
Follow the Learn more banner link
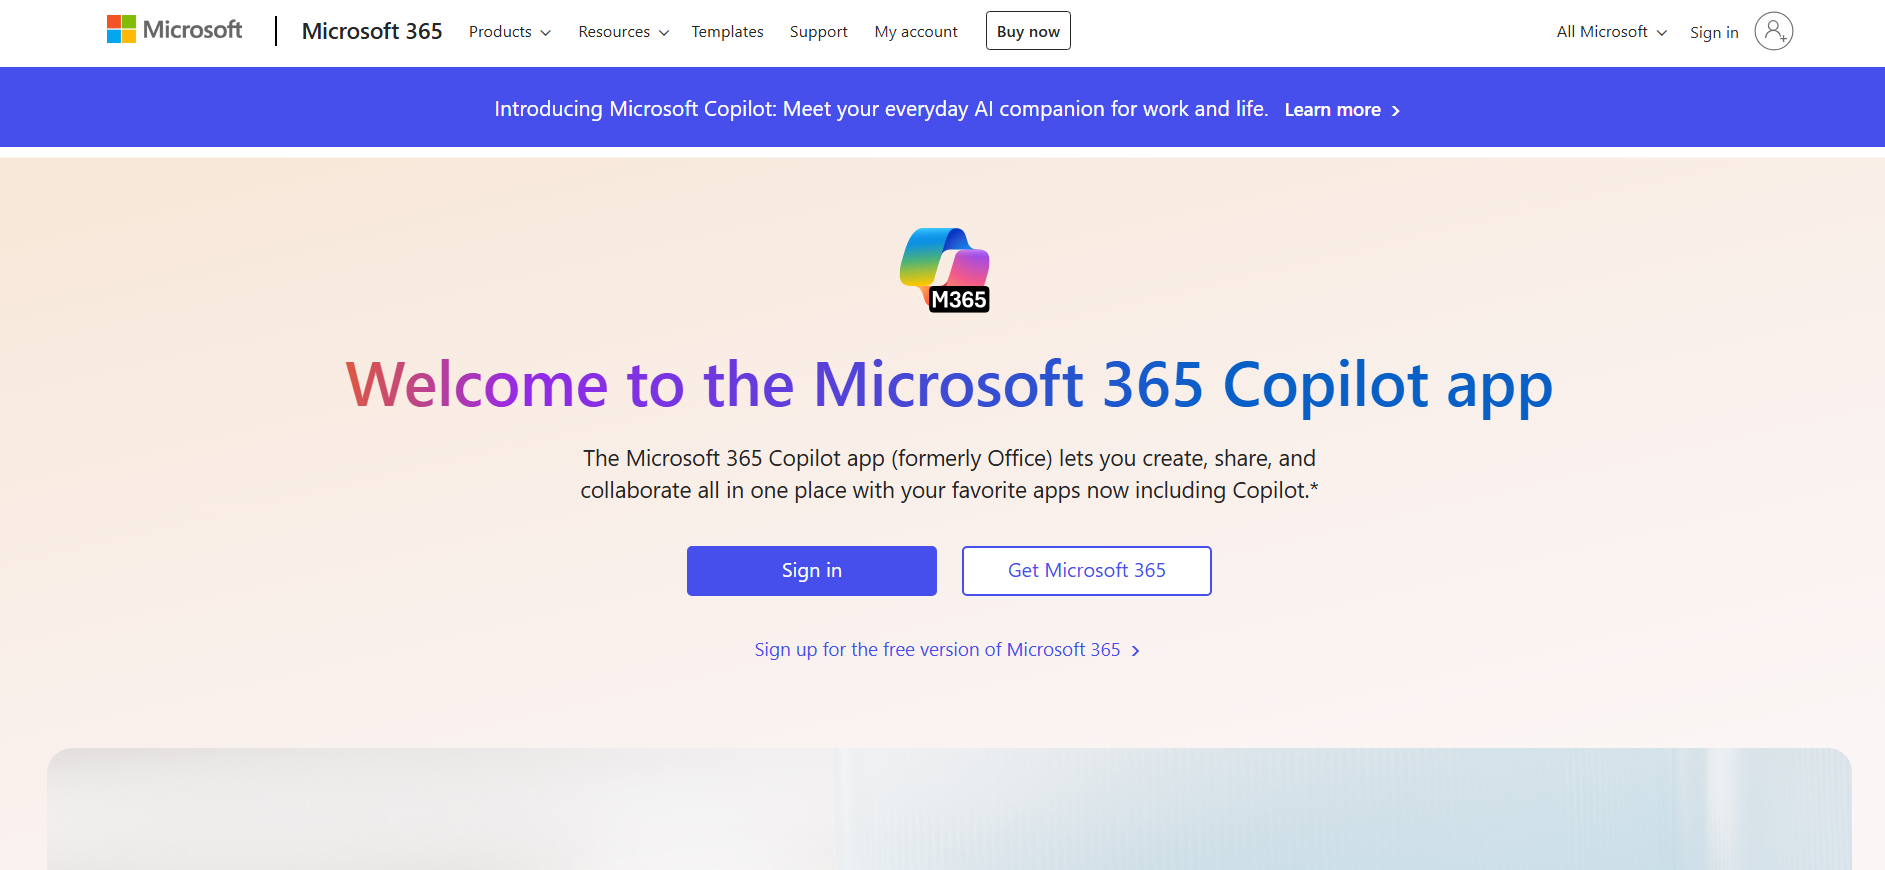1332,110
